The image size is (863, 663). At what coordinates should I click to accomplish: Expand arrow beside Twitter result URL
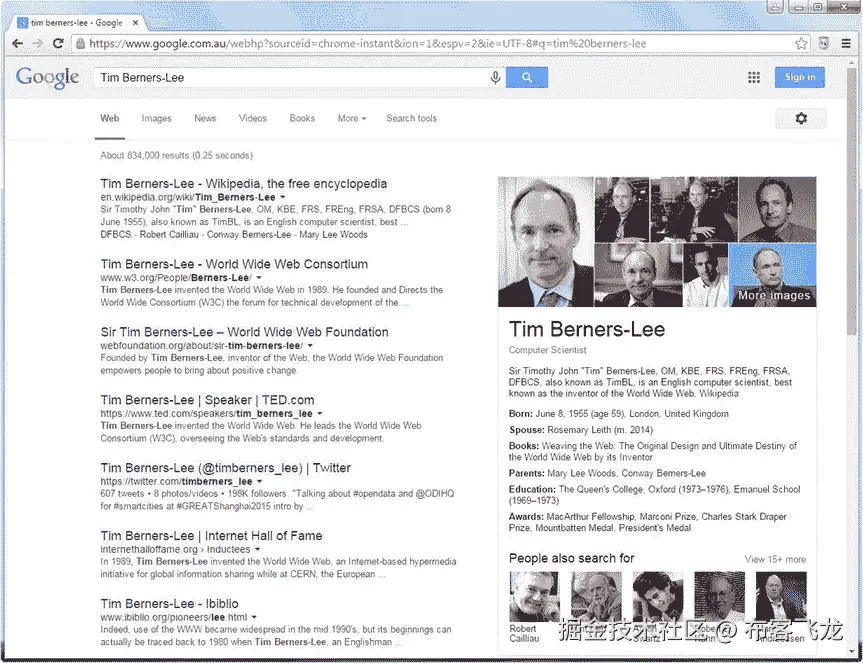[259, 481]
